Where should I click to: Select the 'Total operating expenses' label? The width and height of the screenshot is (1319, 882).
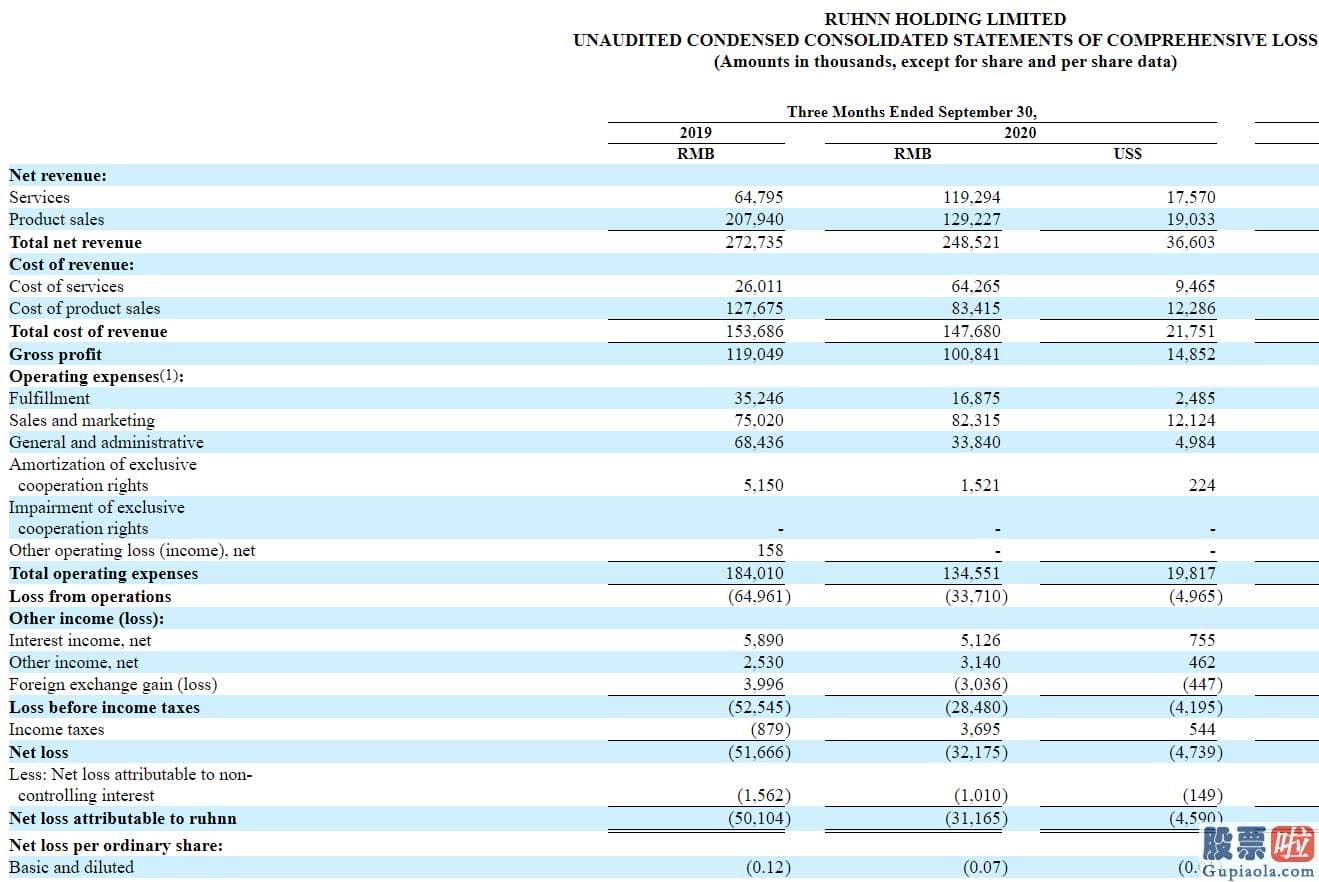point(104,574)
